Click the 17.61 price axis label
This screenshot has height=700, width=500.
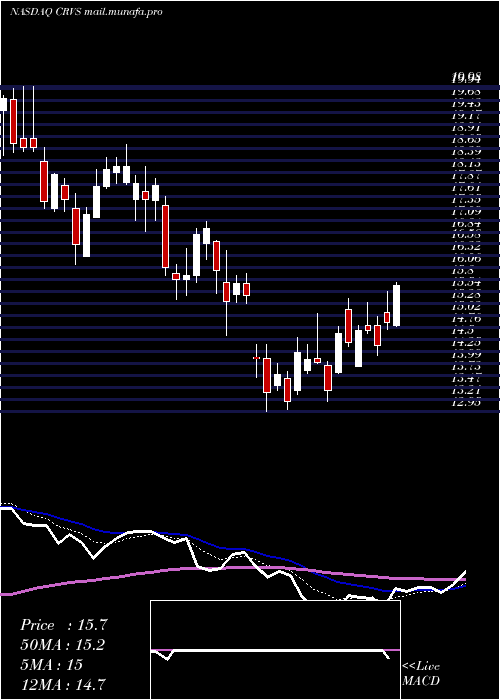(466, 188)
